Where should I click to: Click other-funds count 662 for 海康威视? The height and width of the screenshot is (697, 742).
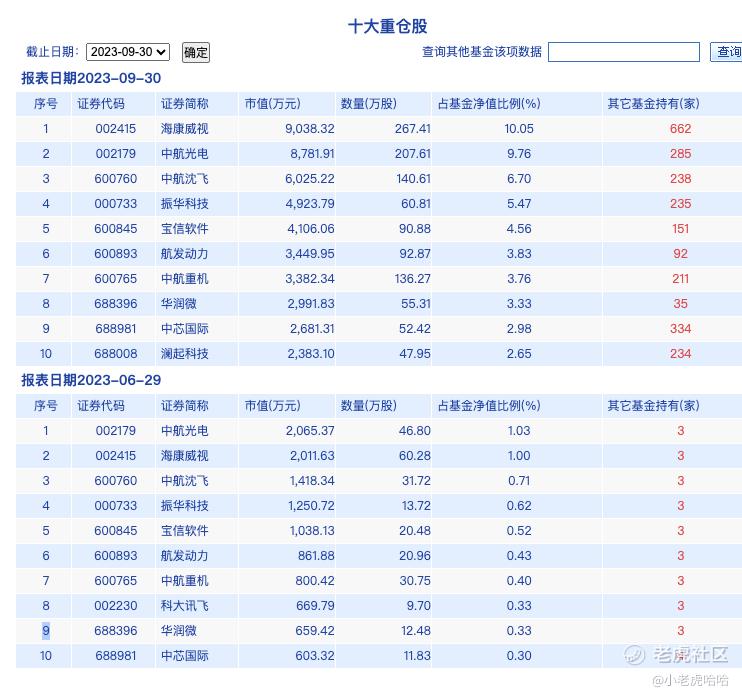(x=680, y=129)
